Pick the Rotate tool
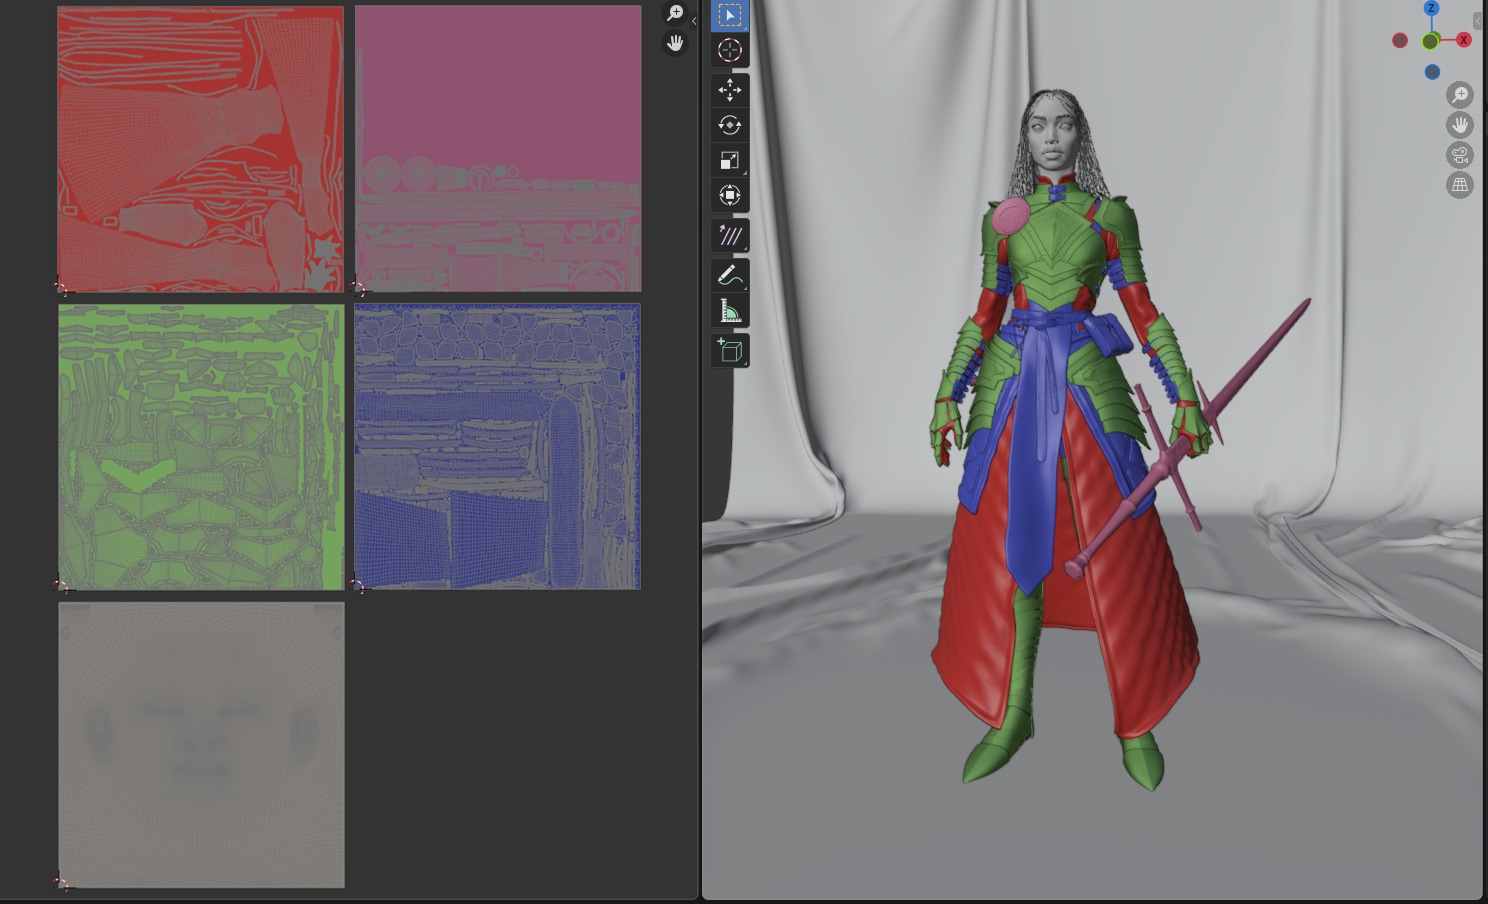 730,125
